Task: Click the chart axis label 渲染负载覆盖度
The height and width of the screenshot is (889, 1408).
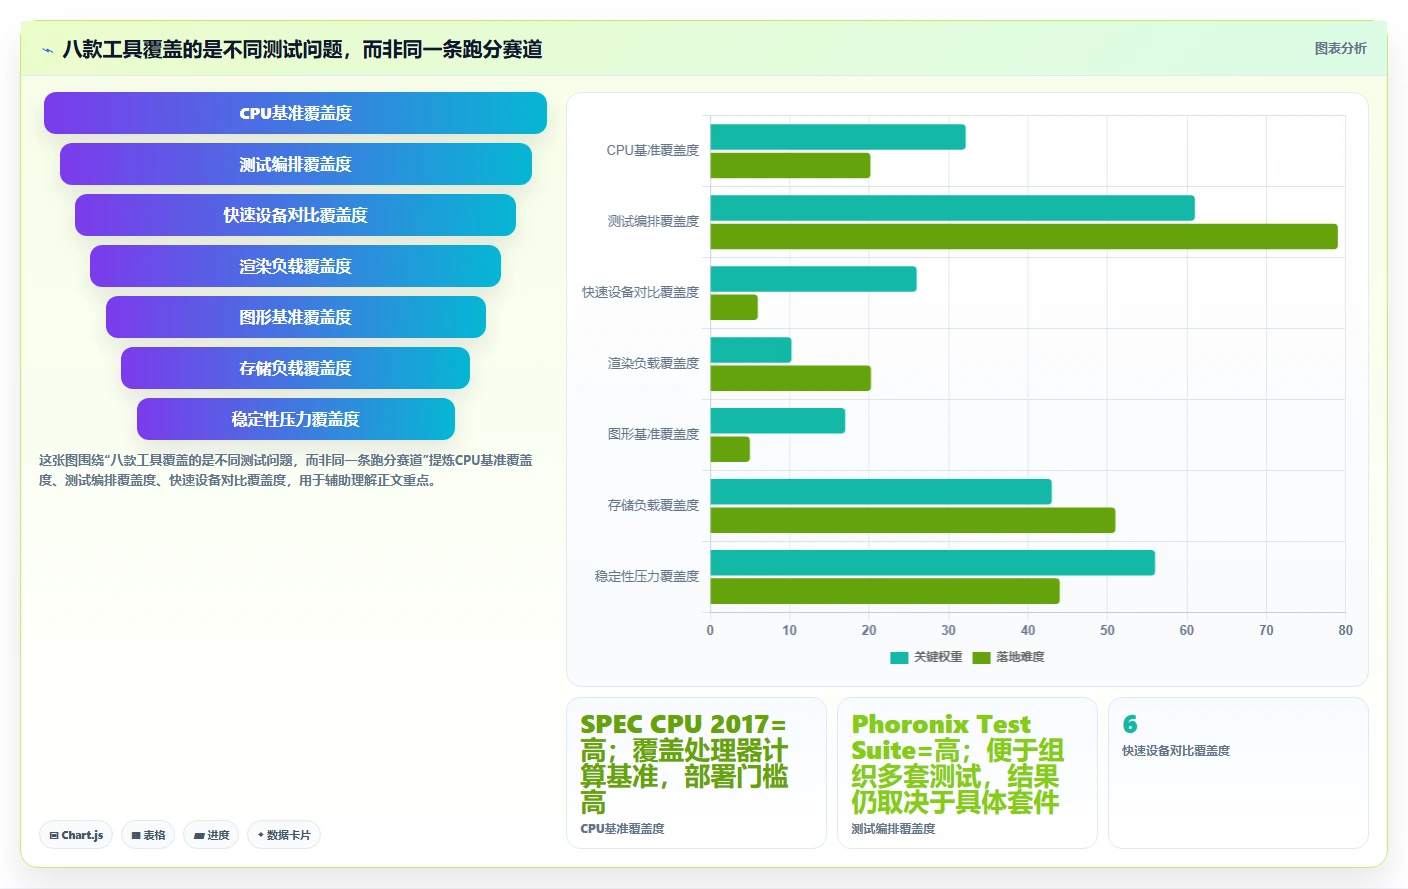Action: pyautogui.click(x=653, y=364)
